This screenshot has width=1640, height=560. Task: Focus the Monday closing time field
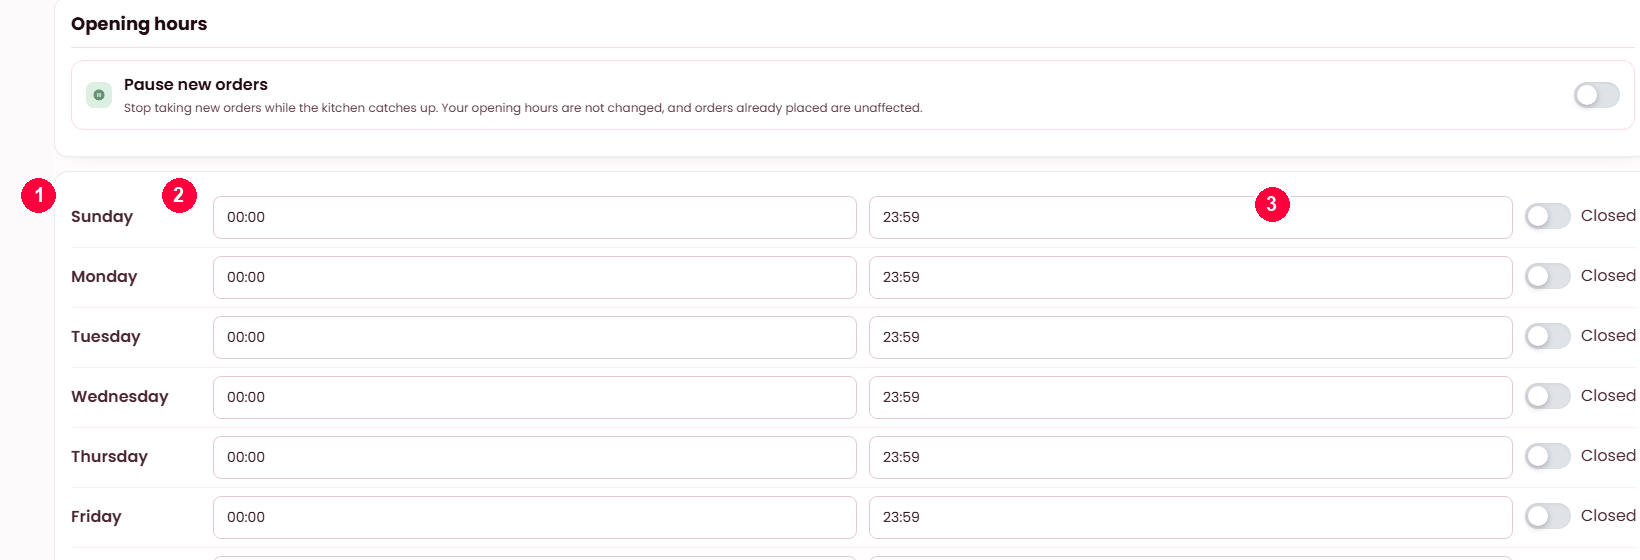pos(1190,277)
